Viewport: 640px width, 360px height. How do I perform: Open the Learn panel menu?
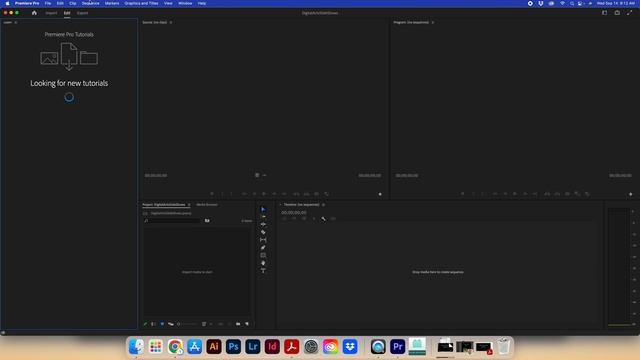[16, 22]
